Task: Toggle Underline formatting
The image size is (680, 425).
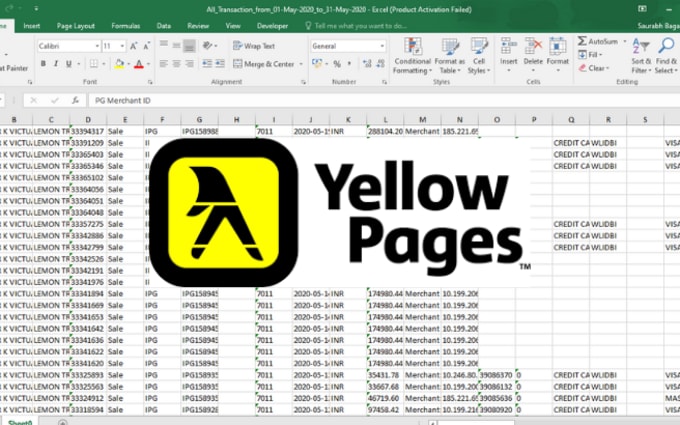Action: [x=69, y=64]
